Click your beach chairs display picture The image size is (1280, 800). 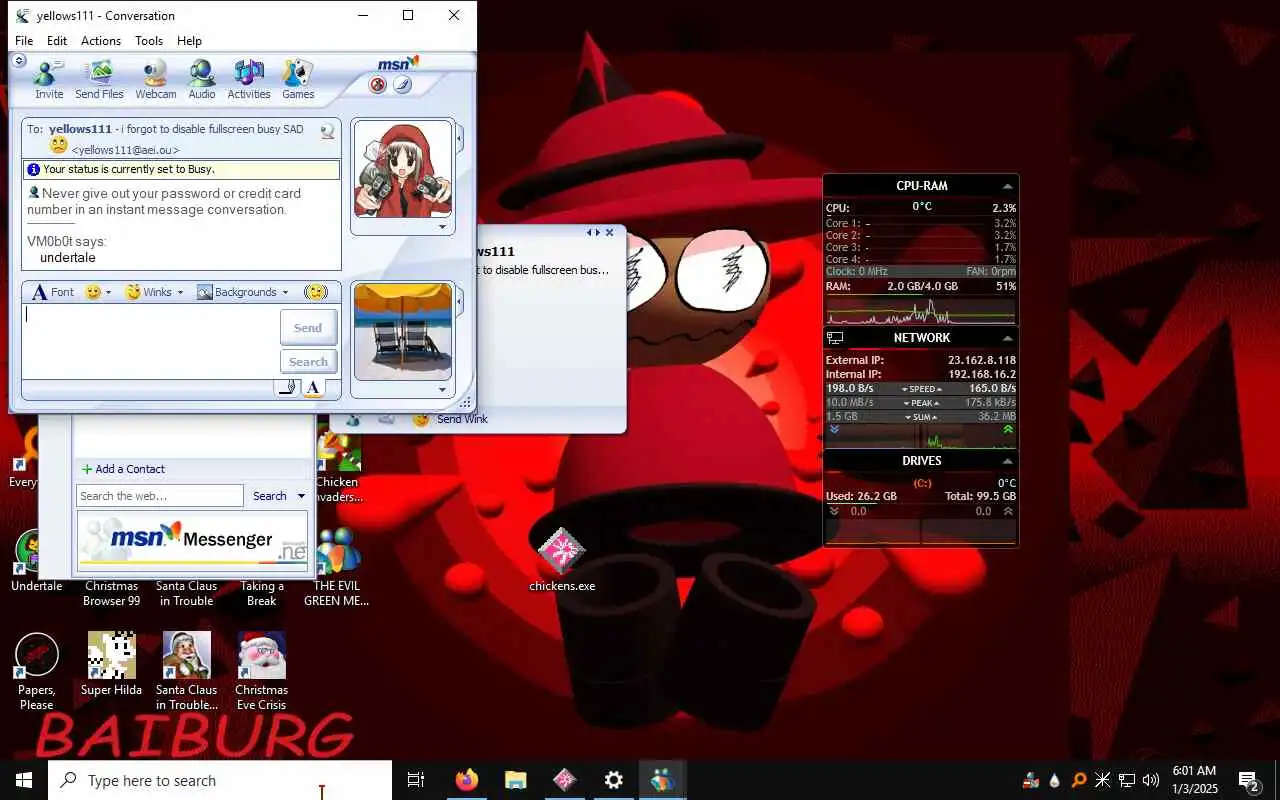click(x=403, y=332)
